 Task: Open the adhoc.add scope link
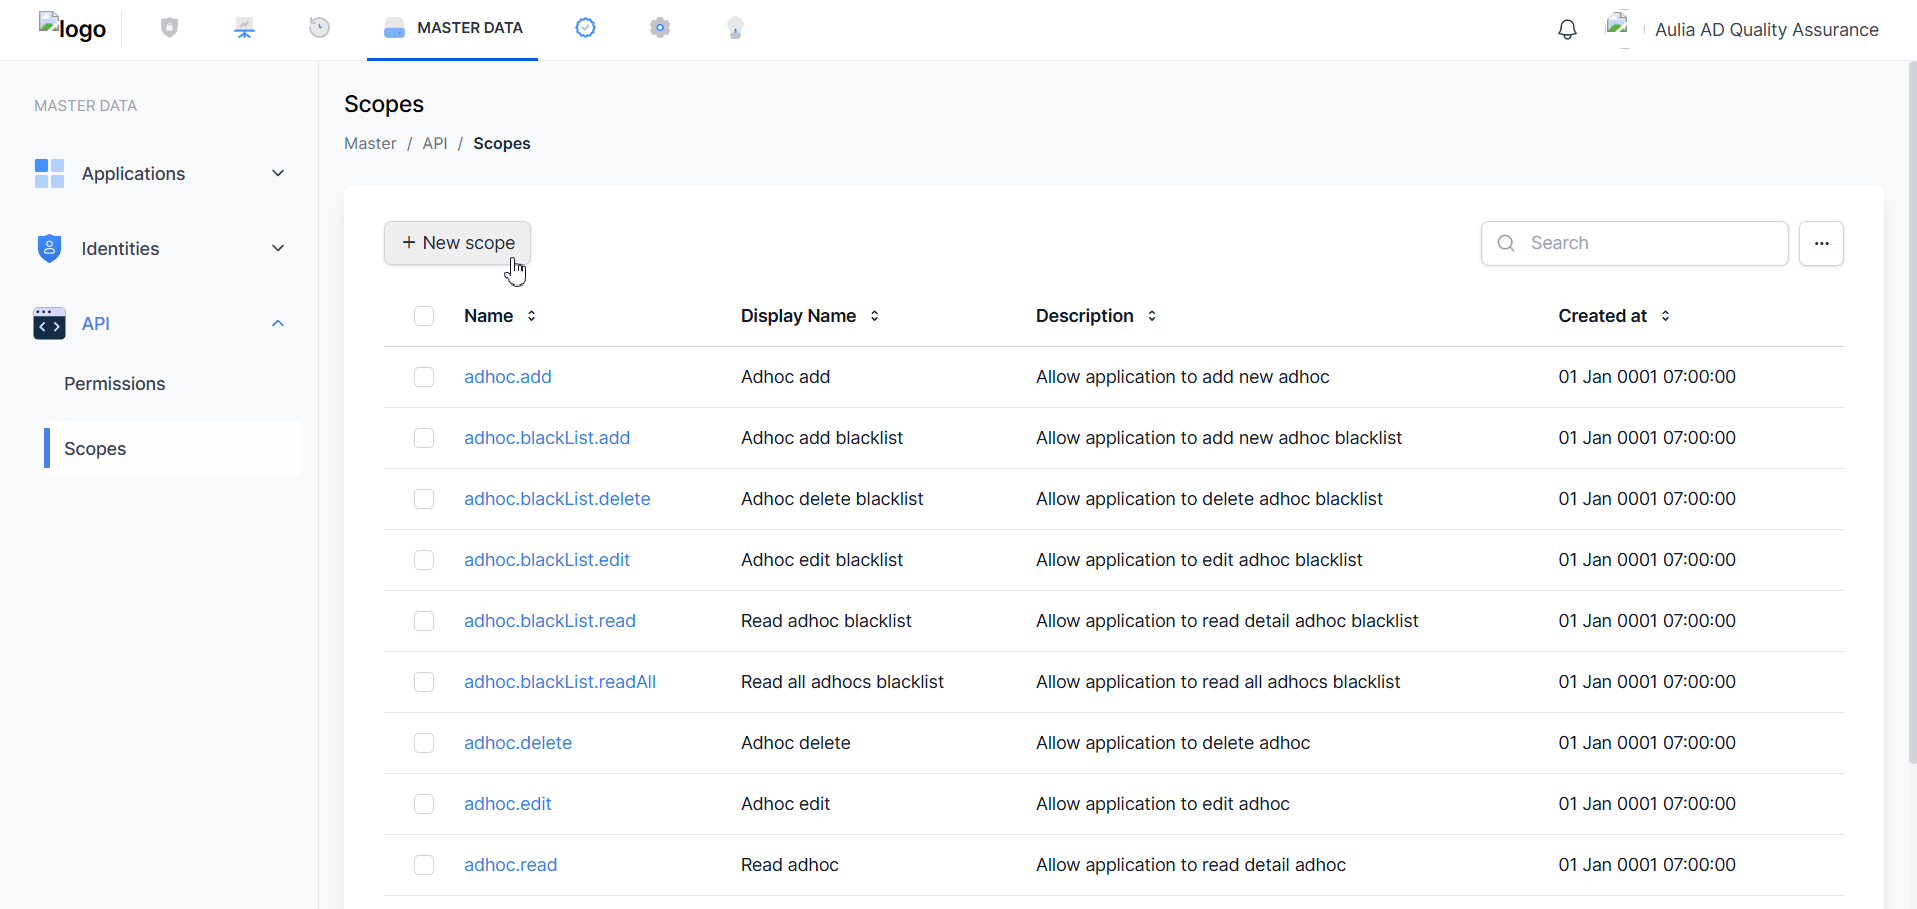[508, 377]
